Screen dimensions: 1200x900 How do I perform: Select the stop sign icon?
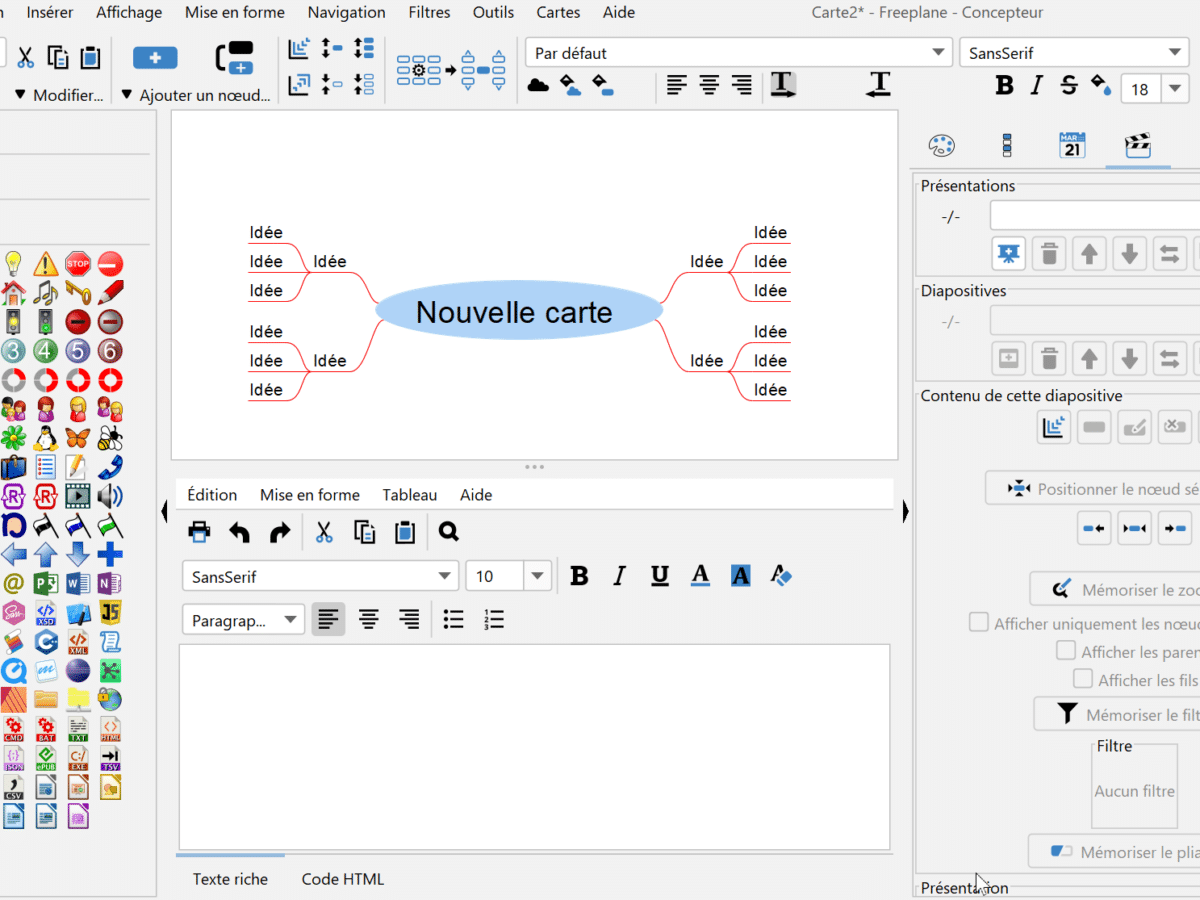coord(77,264)
